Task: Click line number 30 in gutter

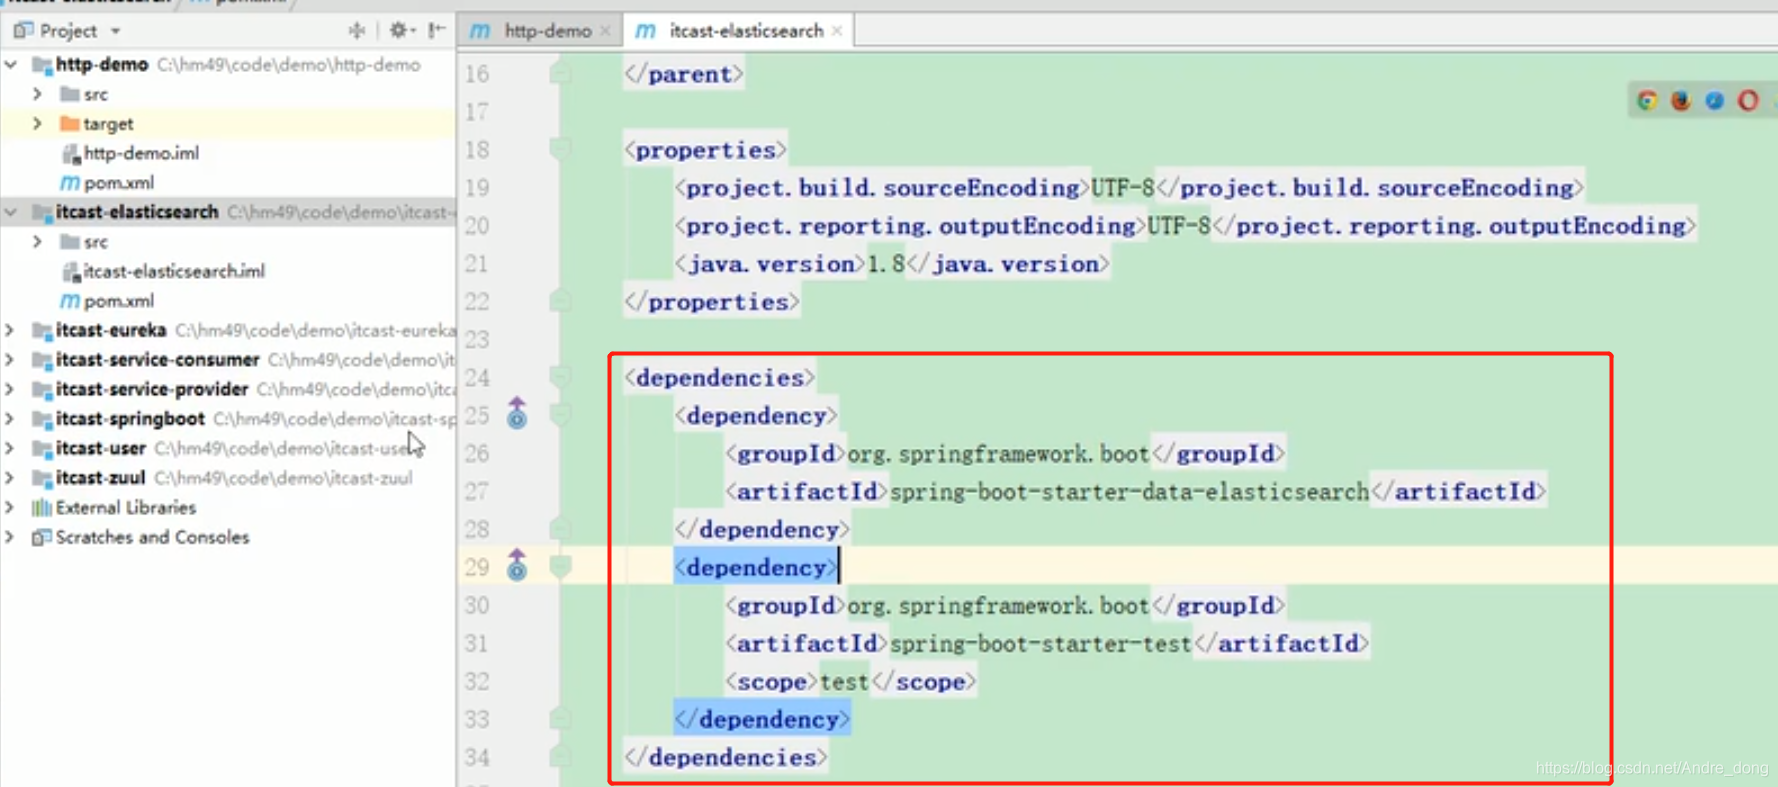Action: click(477, 606)
